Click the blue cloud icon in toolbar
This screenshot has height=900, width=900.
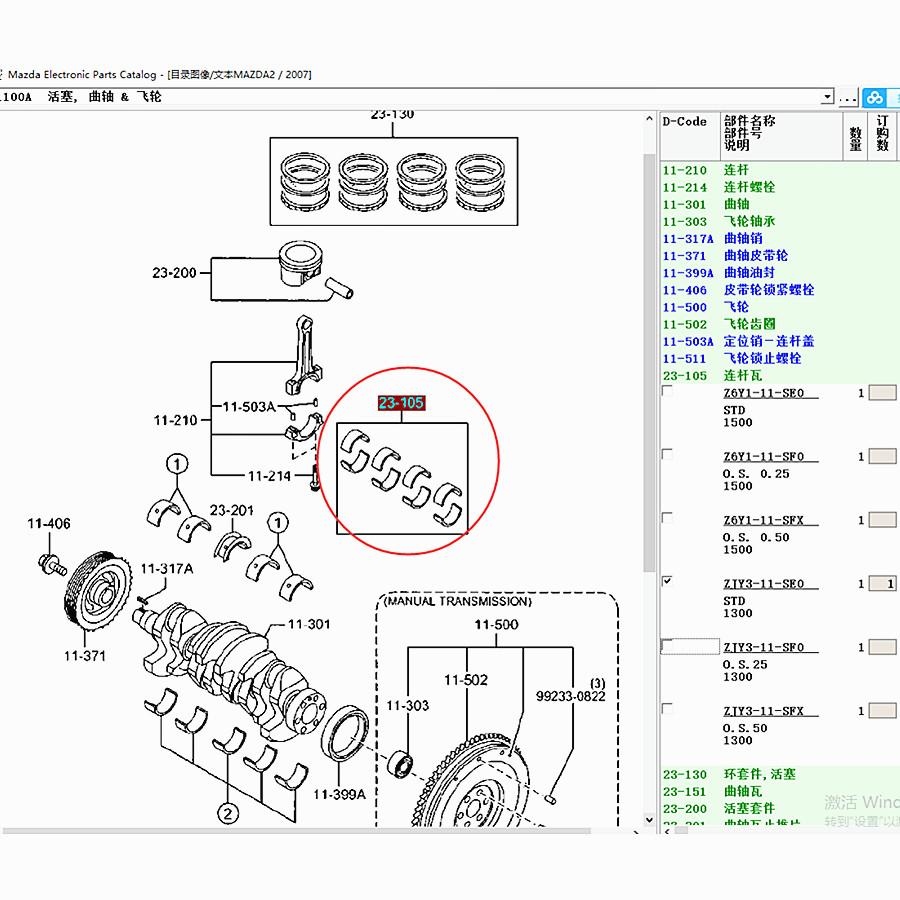tap(875, 98)
